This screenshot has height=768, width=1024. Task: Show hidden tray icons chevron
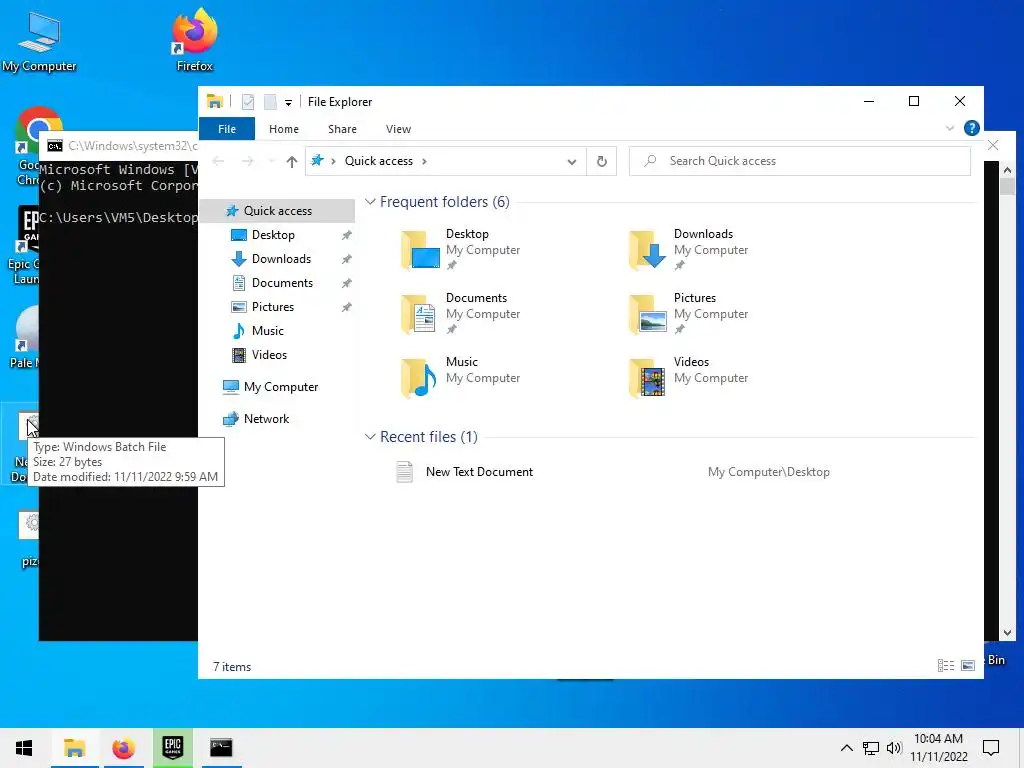click(846, 748)
